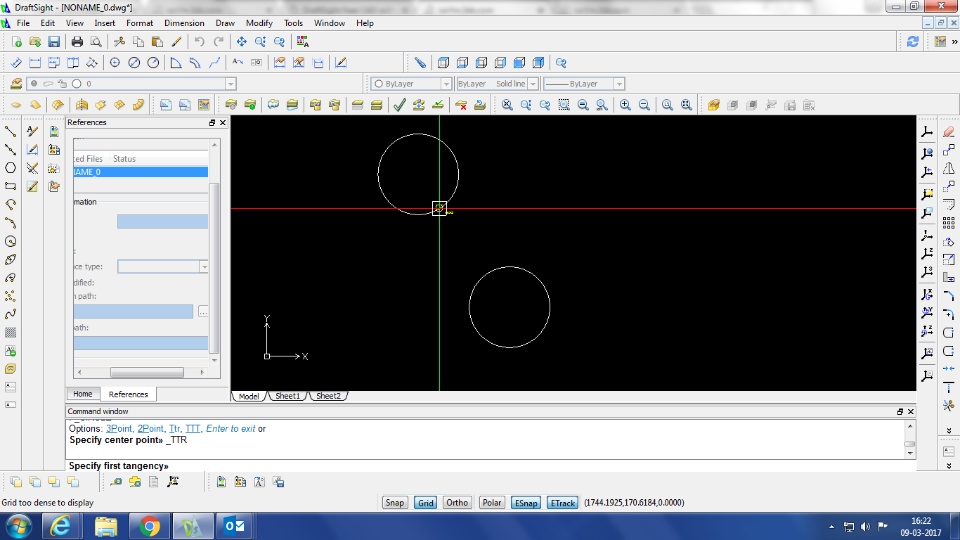Select the Polygon draw tool
Viewport: 960px width, 540px height.
(11, 168)
